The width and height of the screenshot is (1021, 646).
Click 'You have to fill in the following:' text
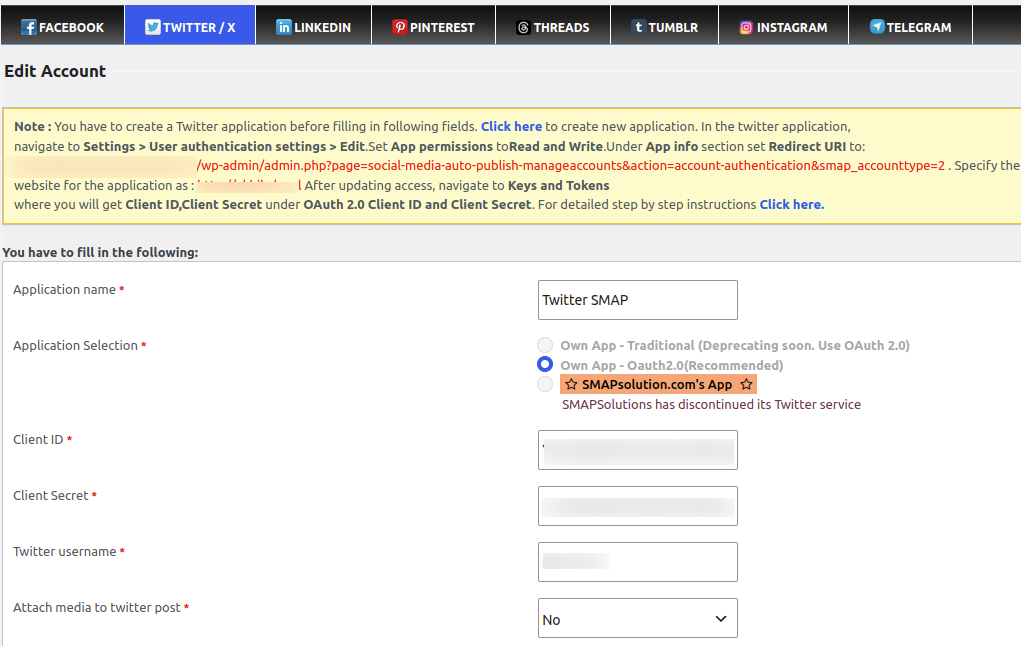(x=100, y=252)
